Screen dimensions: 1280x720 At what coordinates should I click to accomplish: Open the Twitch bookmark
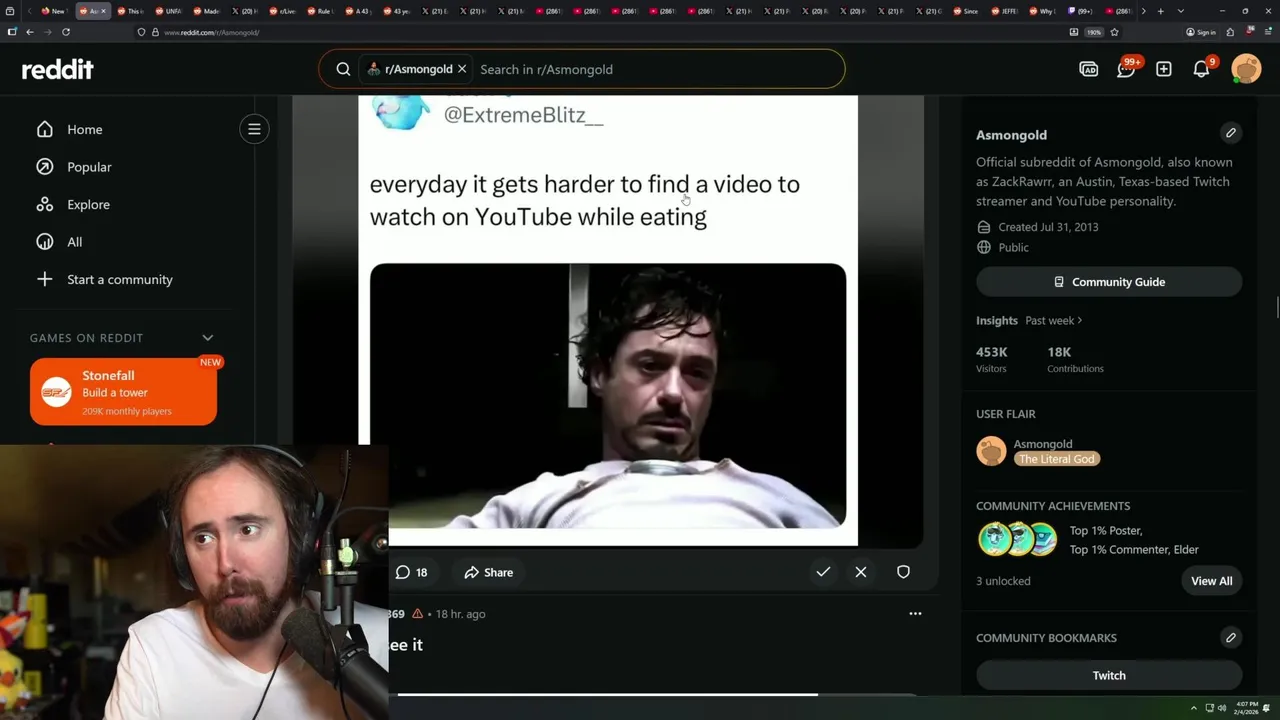pyautogui.click(x=1109, y=675)
